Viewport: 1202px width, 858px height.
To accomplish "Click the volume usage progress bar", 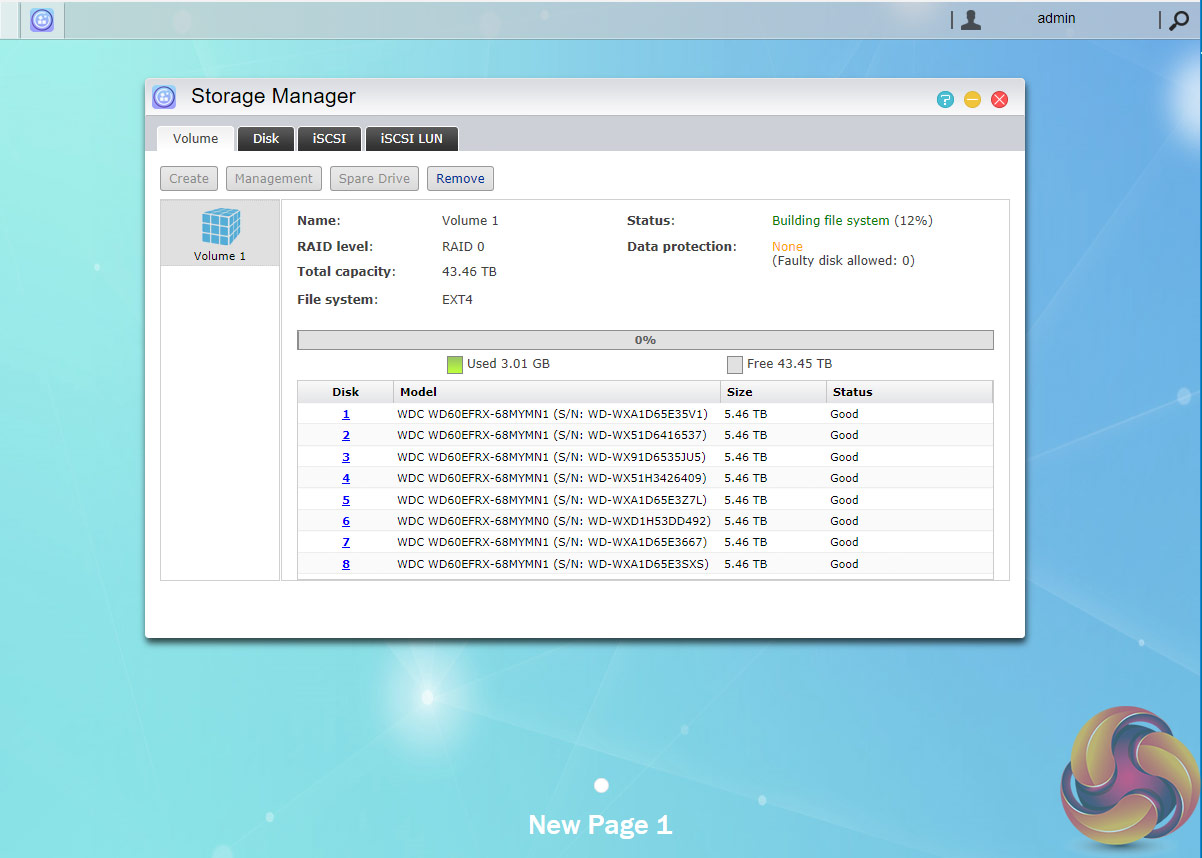I will [x=645, y=340].
